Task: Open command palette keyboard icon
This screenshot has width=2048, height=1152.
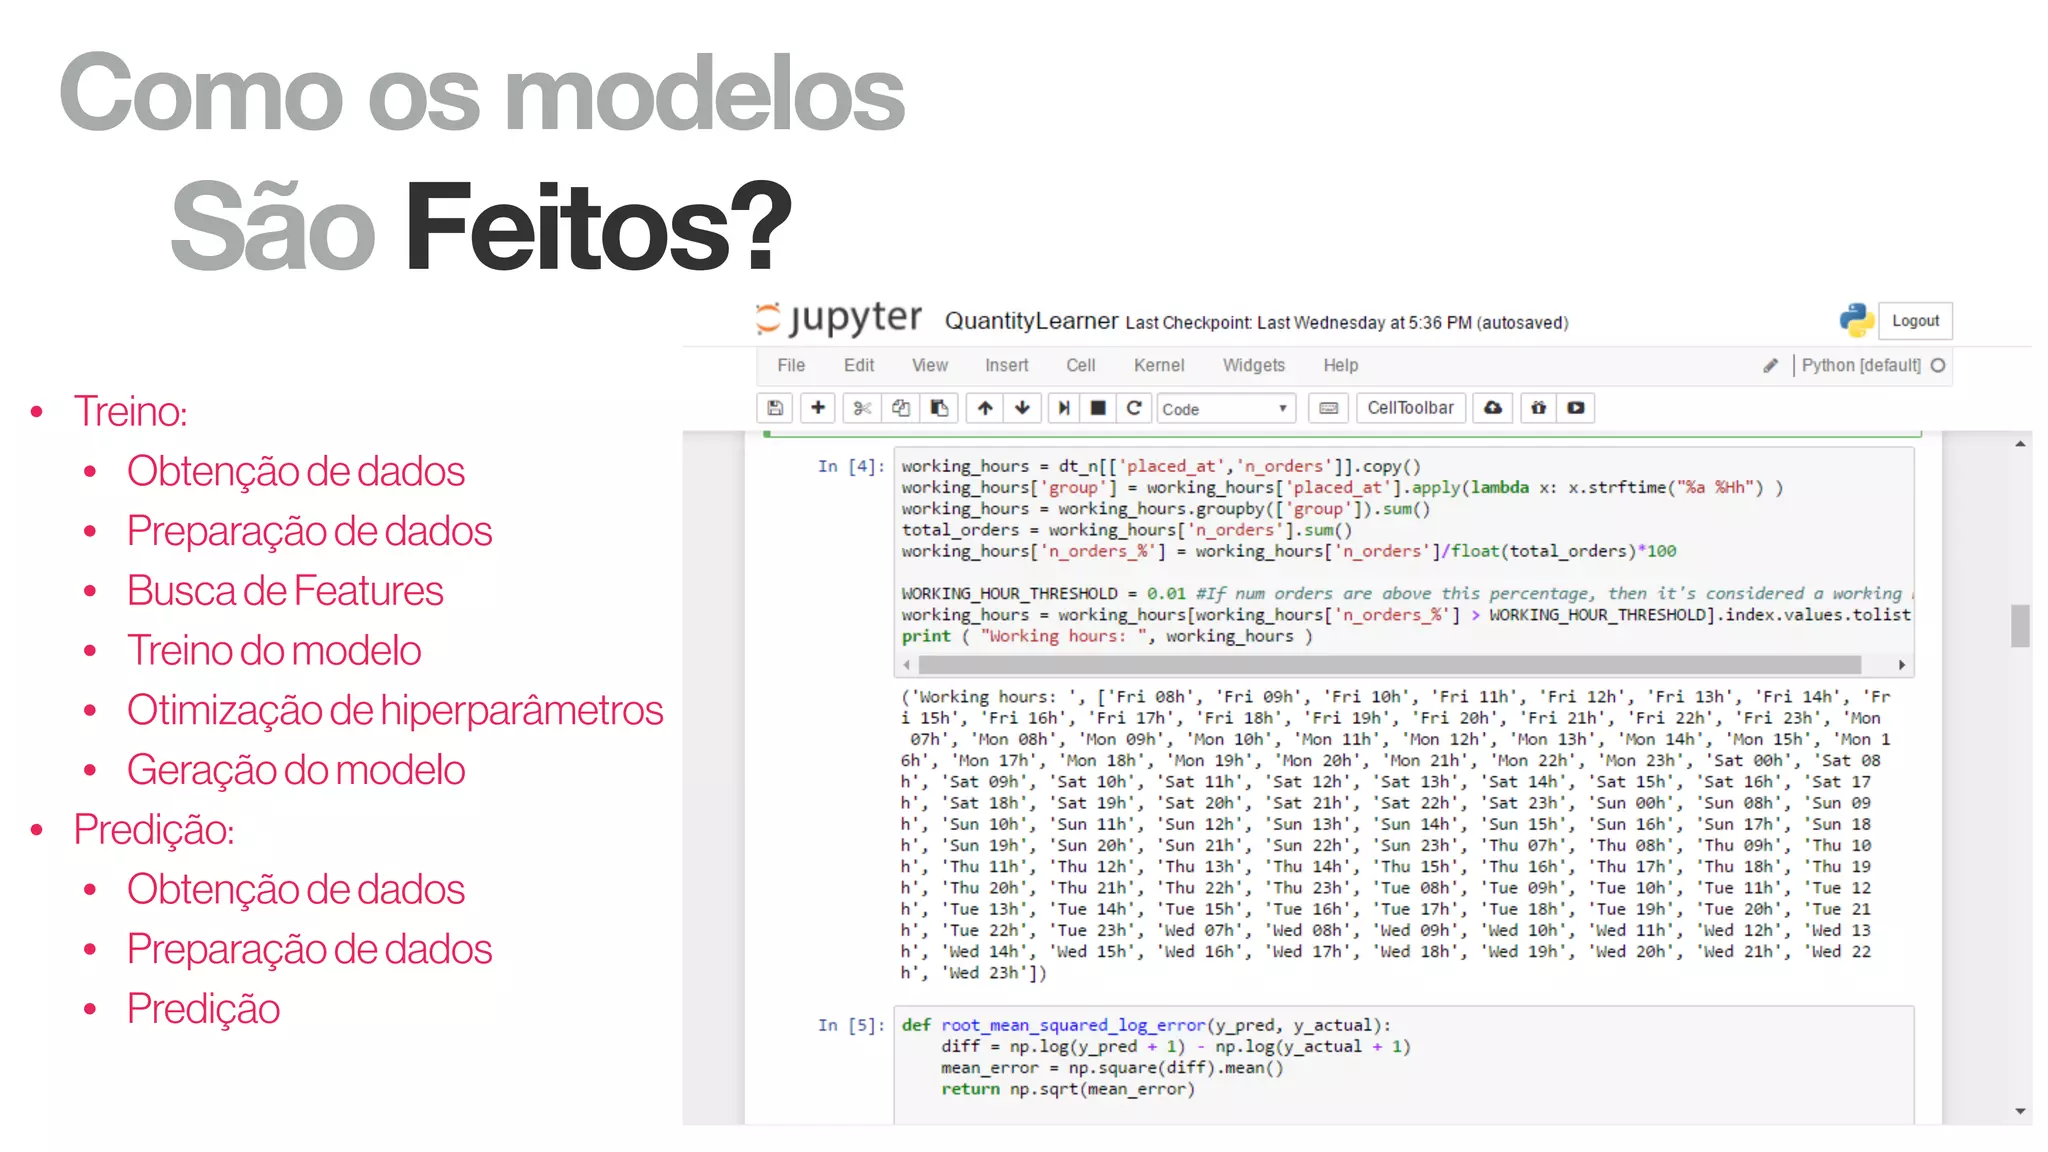Action: [x=1329, y=408]
